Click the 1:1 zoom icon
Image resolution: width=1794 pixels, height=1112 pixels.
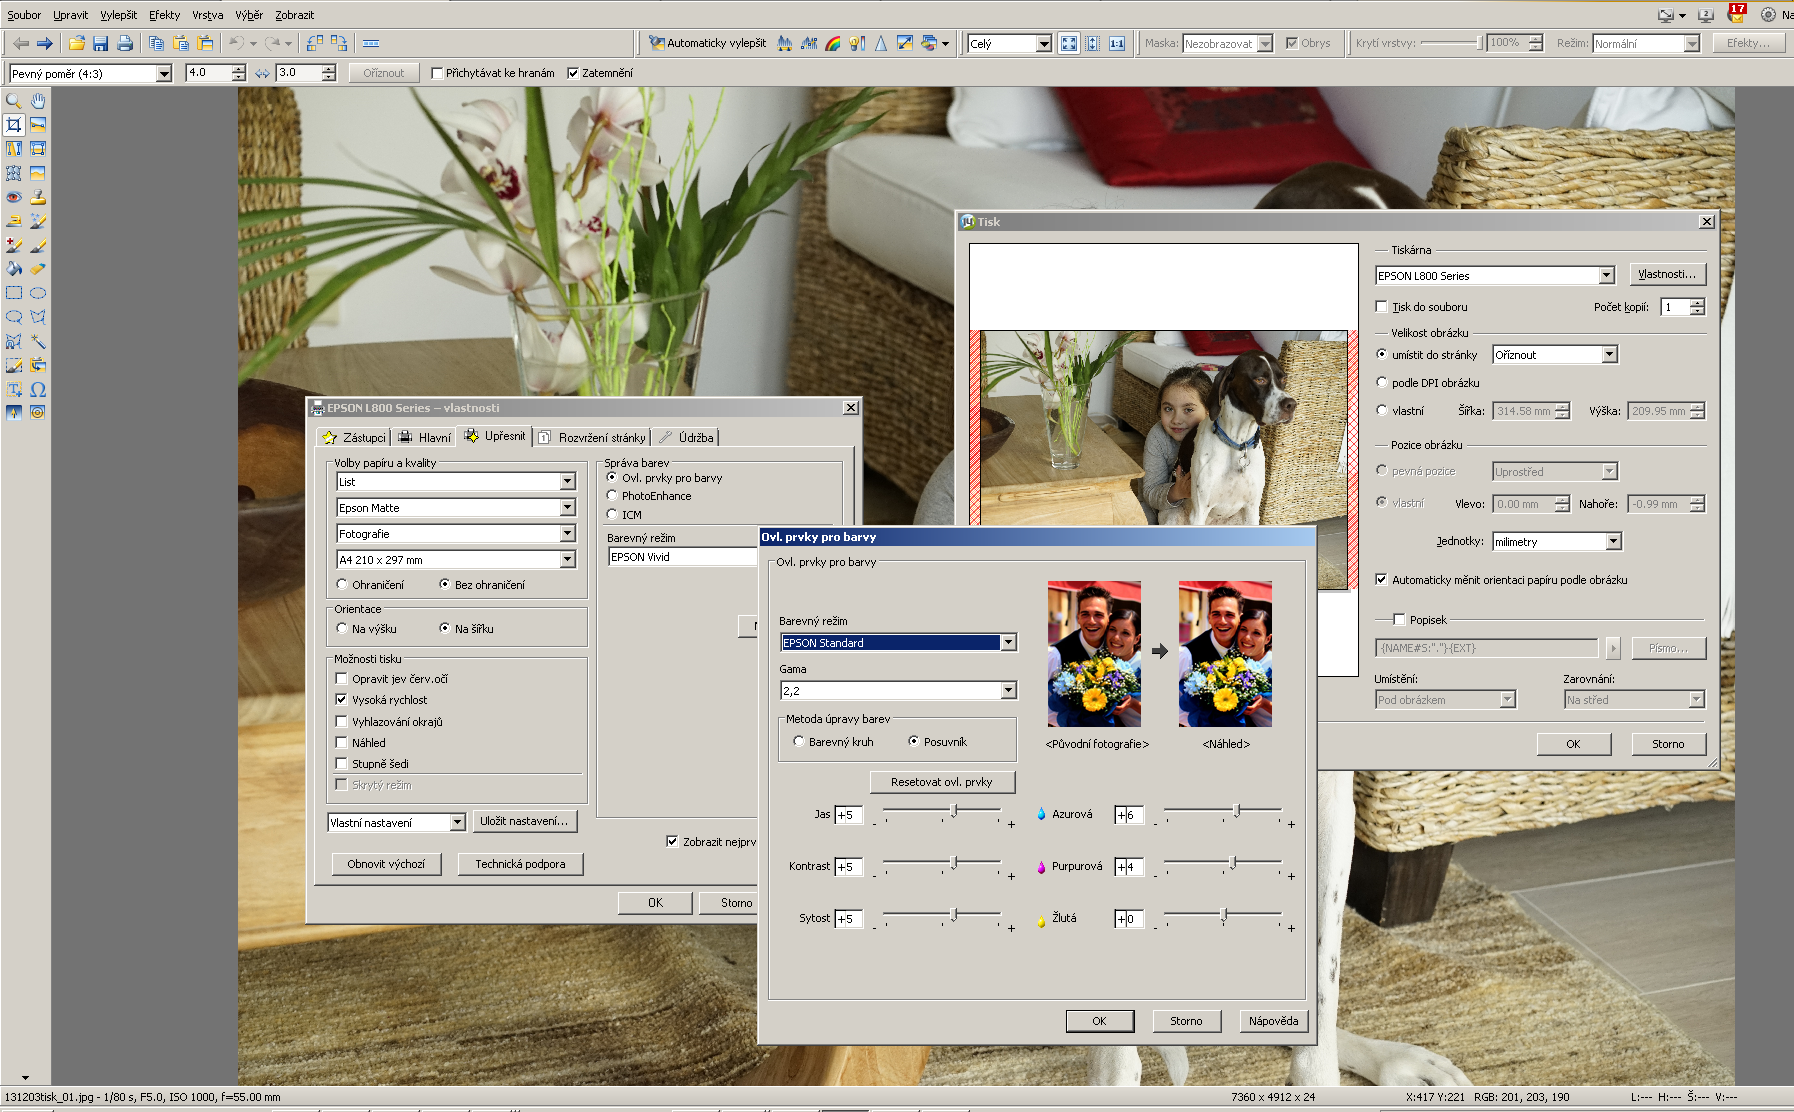(1117, 43)
